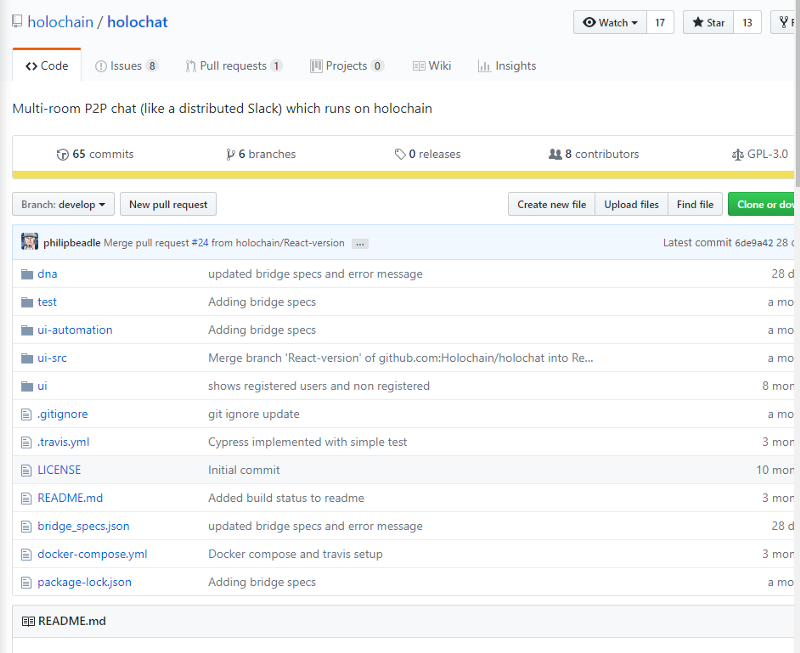Click the LICENSE file icon
Viewport: 800px width, 653px height.
coord(27,470)
